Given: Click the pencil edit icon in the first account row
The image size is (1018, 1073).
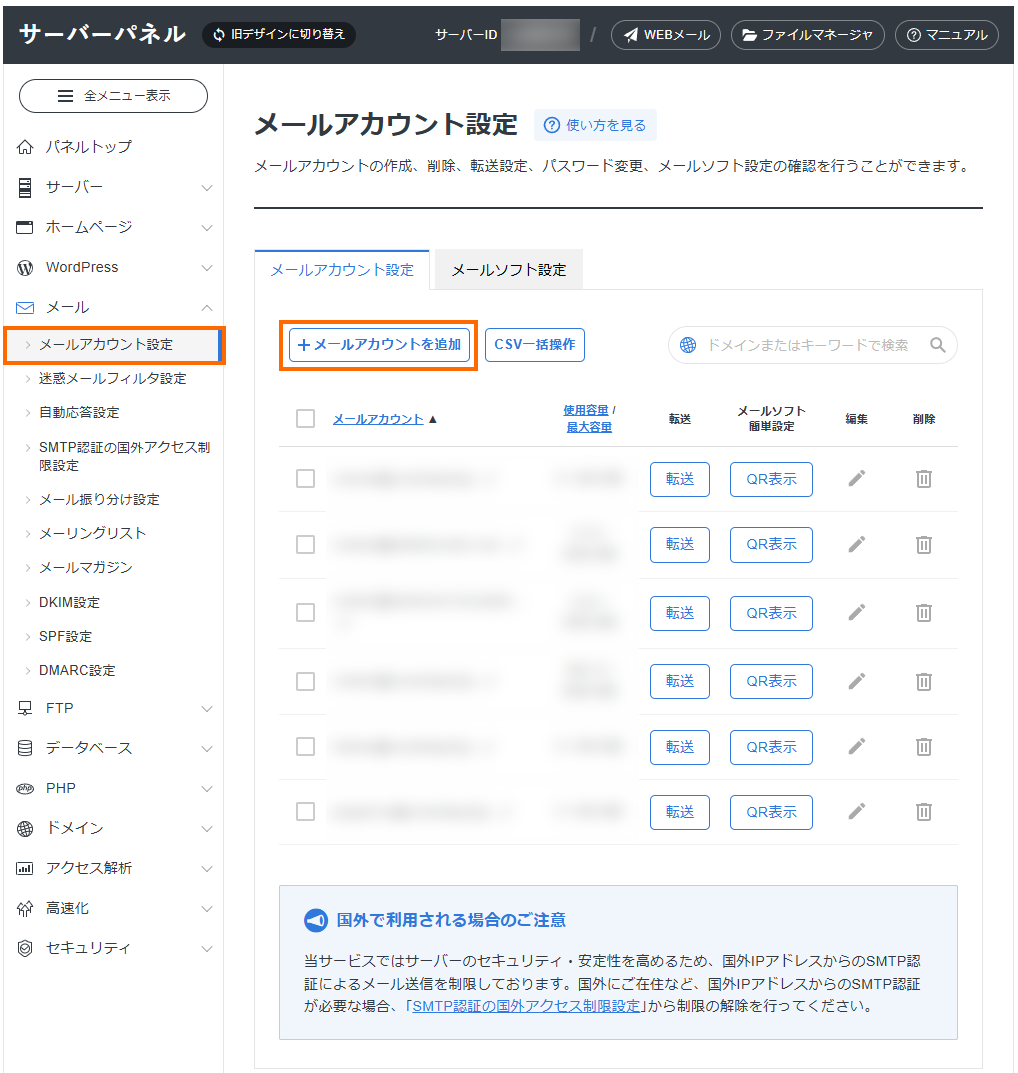Looking at the screenshot, I should (x=857, y=478).
